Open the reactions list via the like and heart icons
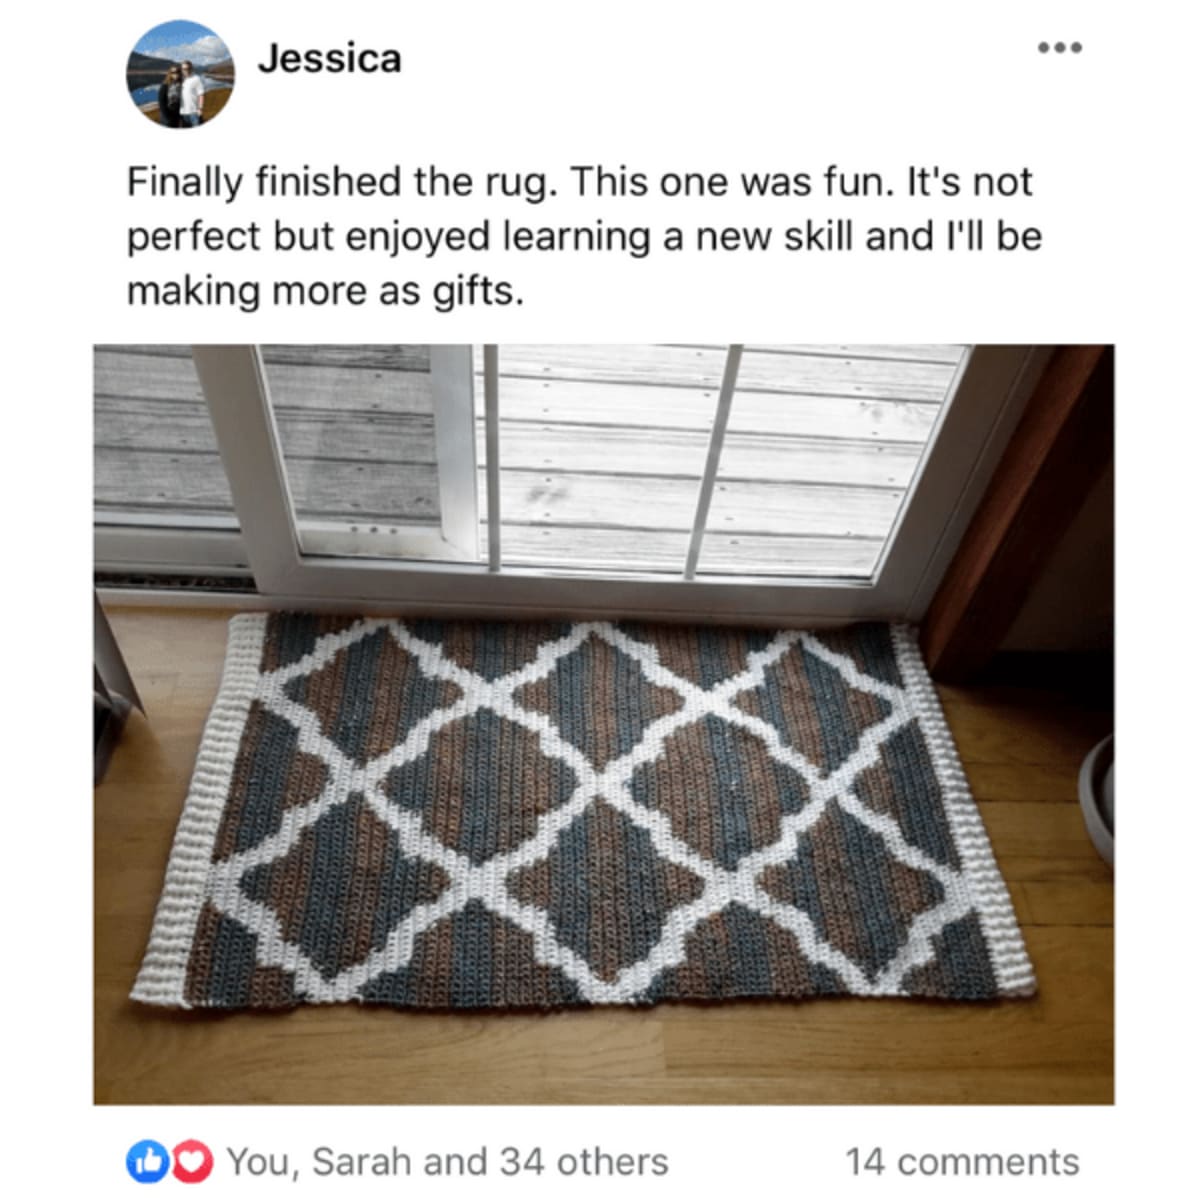The width and height of the screenshot is (1200, 1200). tap(170, 1161)
